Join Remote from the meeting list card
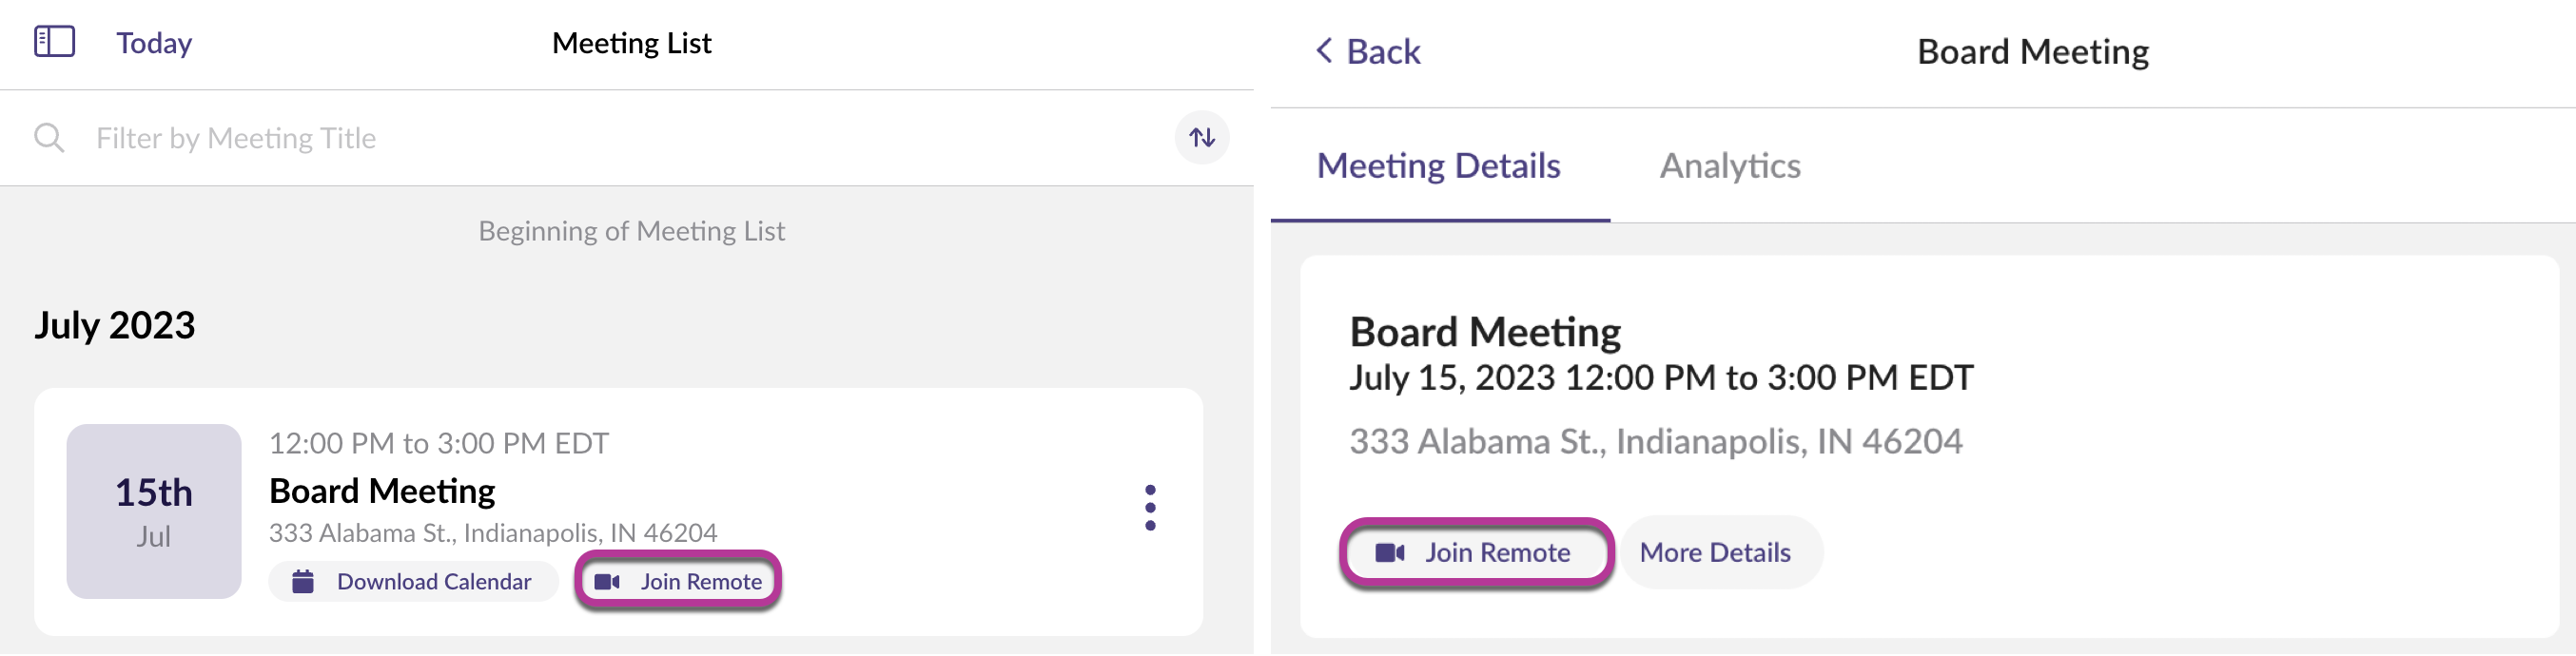 coord(679,582)
